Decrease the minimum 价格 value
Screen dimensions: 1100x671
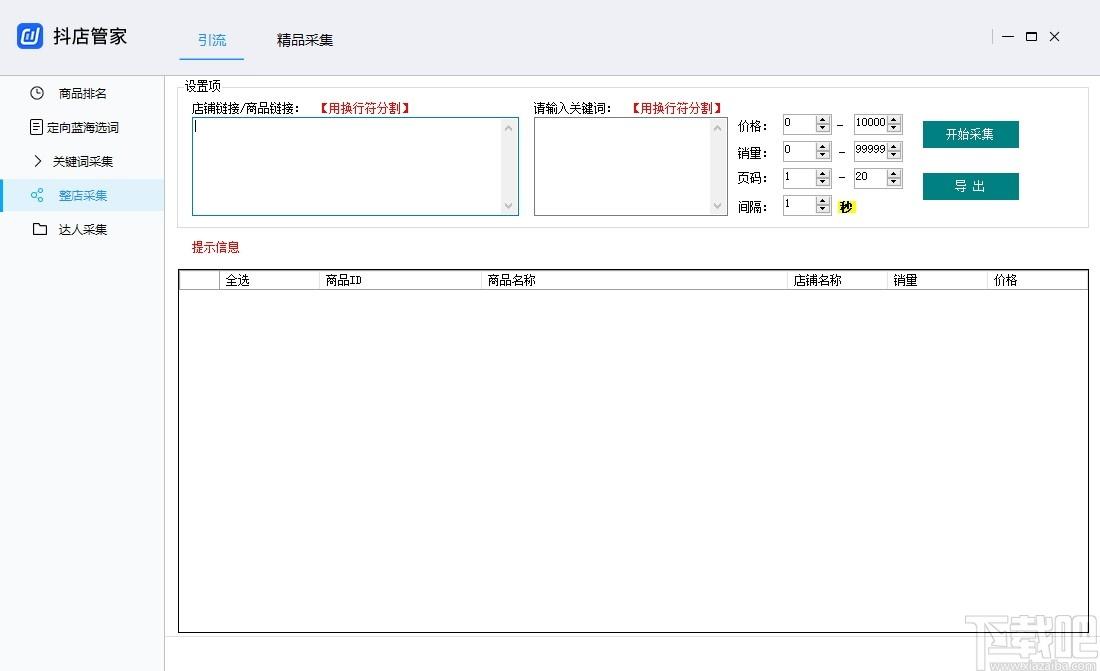pos(823,128)
